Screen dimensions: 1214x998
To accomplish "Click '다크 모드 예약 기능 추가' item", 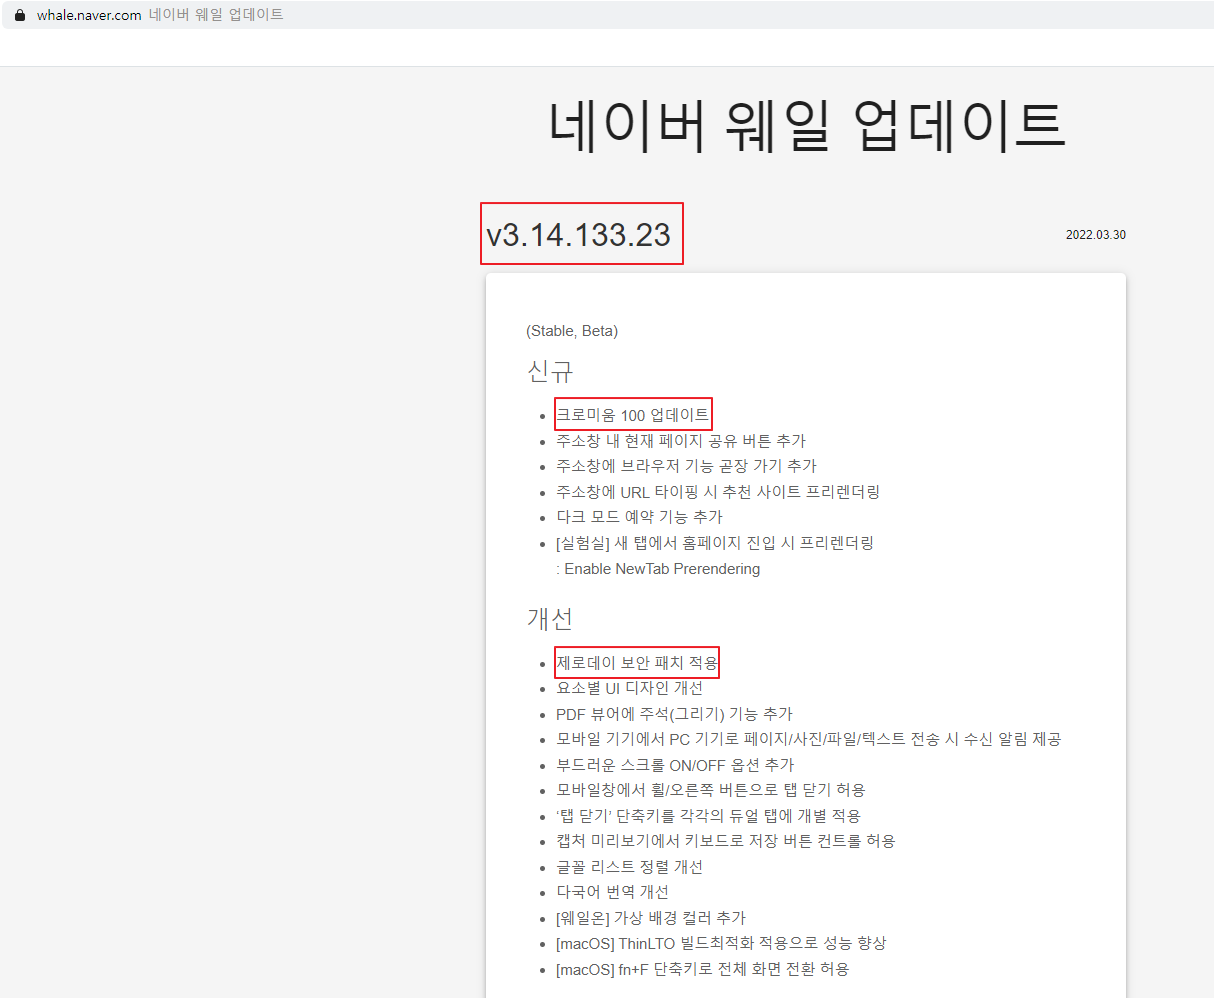I will coord(639,517).
